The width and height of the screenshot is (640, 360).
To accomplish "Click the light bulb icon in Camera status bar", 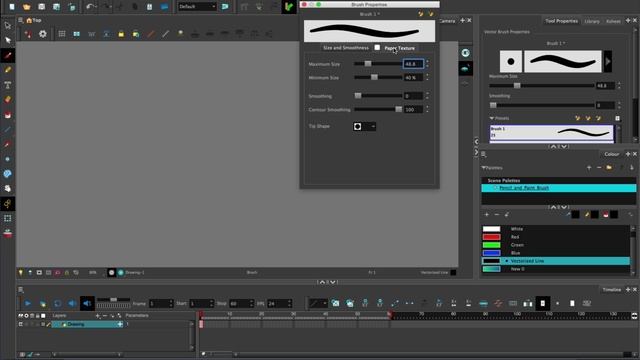I will pyautogui.click(x=20, y=272).
